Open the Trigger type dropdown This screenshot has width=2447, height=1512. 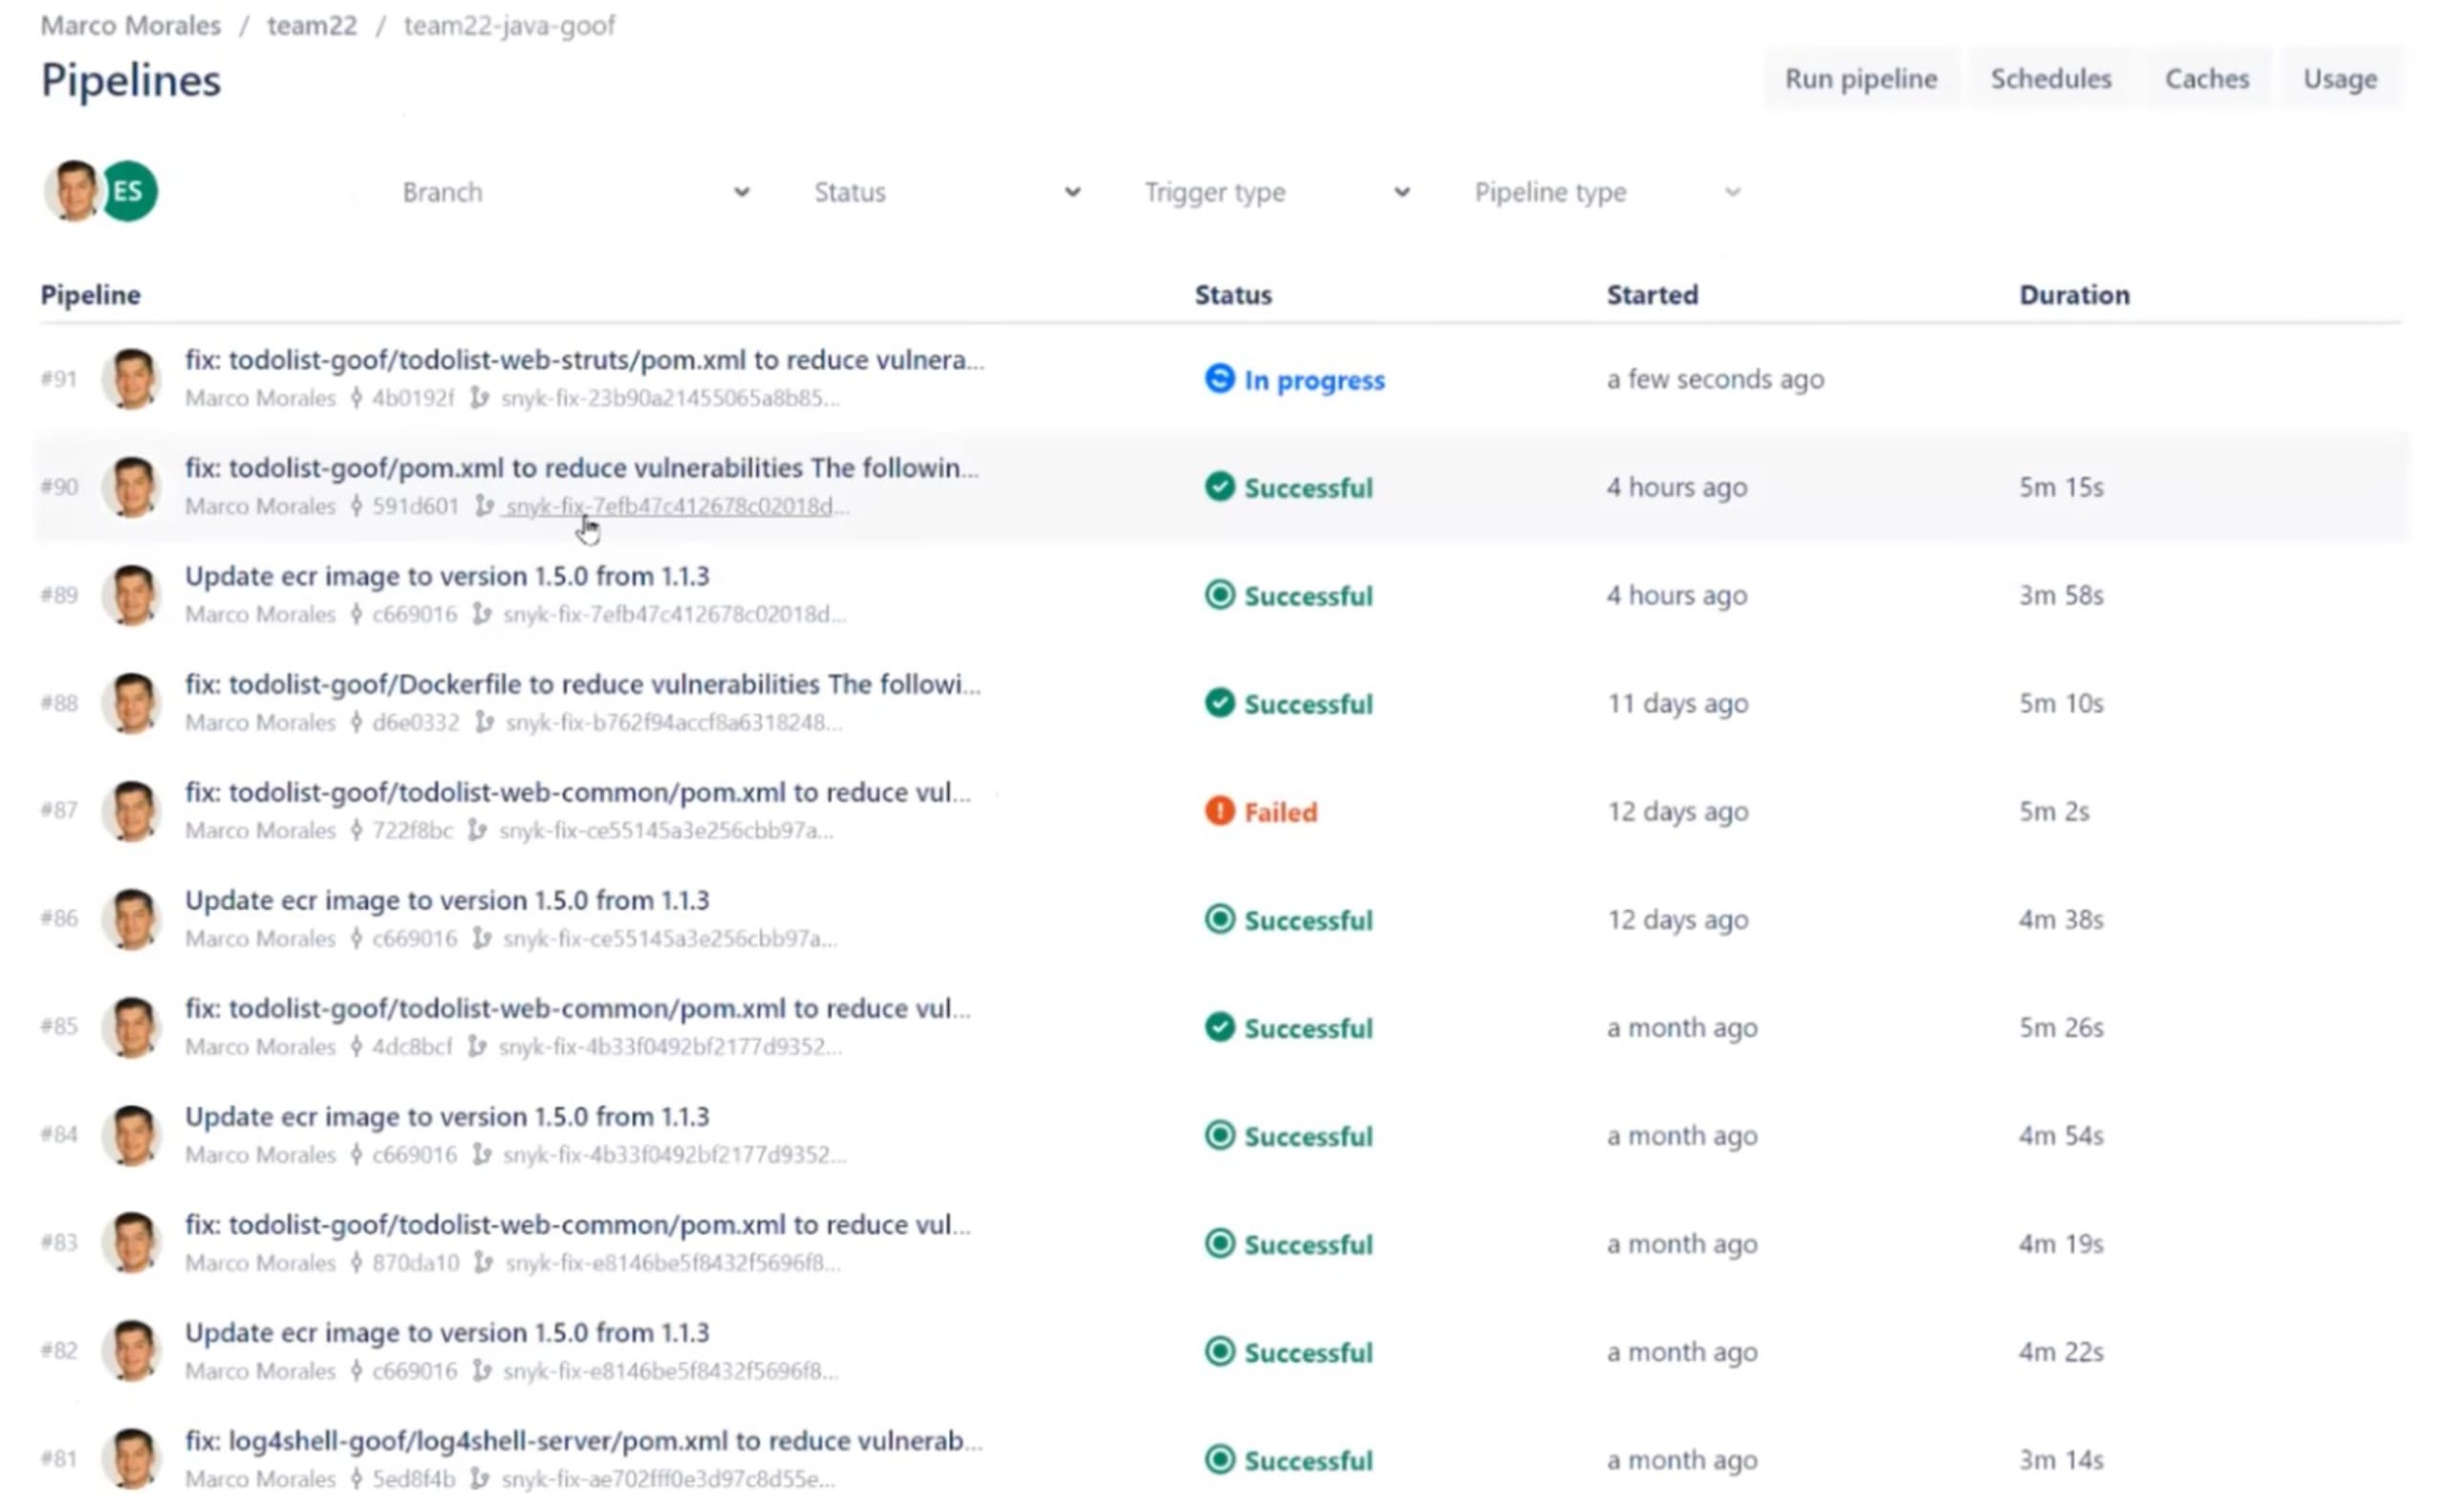(1276, 192)
